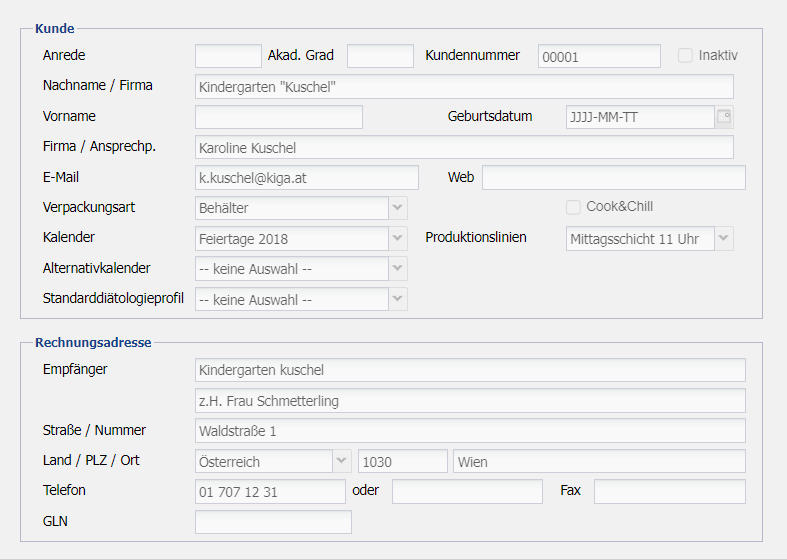Image resolution: width=787 pixels, height=560 pixels.
Task: Open the Geburtsdatum calendar picker icon
Action: point(724,117)
